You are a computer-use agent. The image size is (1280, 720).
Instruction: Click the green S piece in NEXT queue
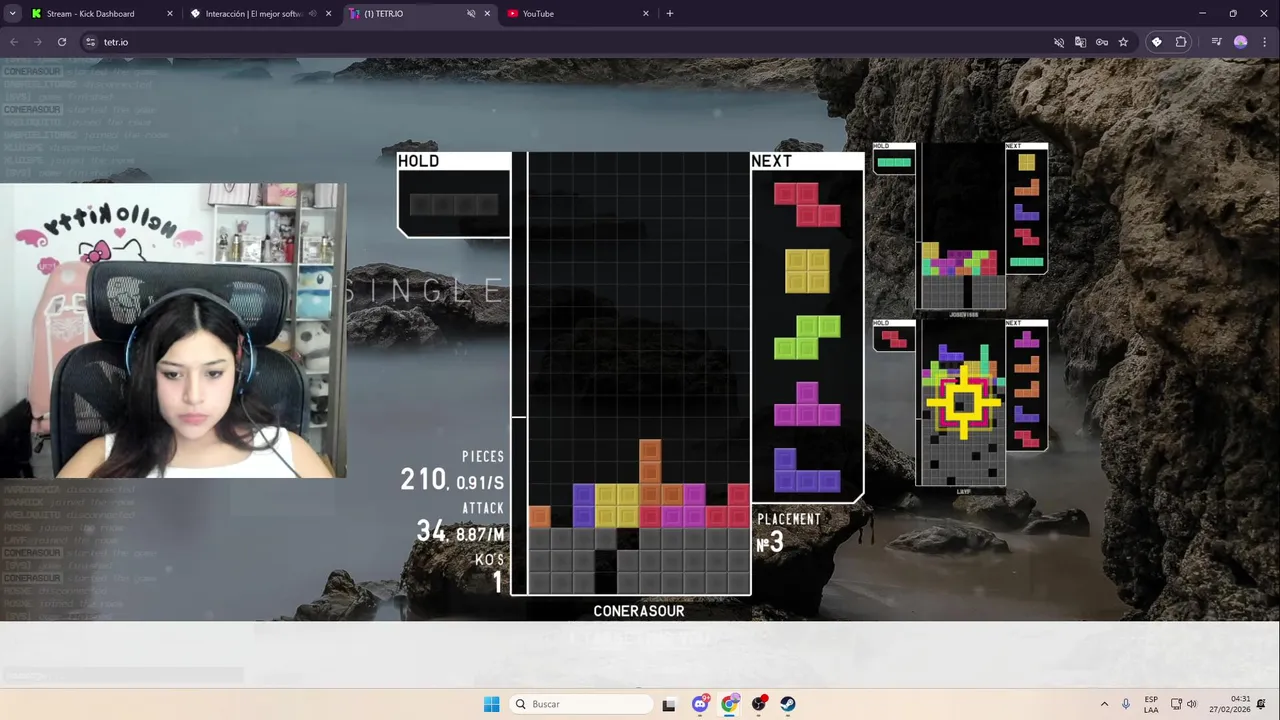click(807, 337)
